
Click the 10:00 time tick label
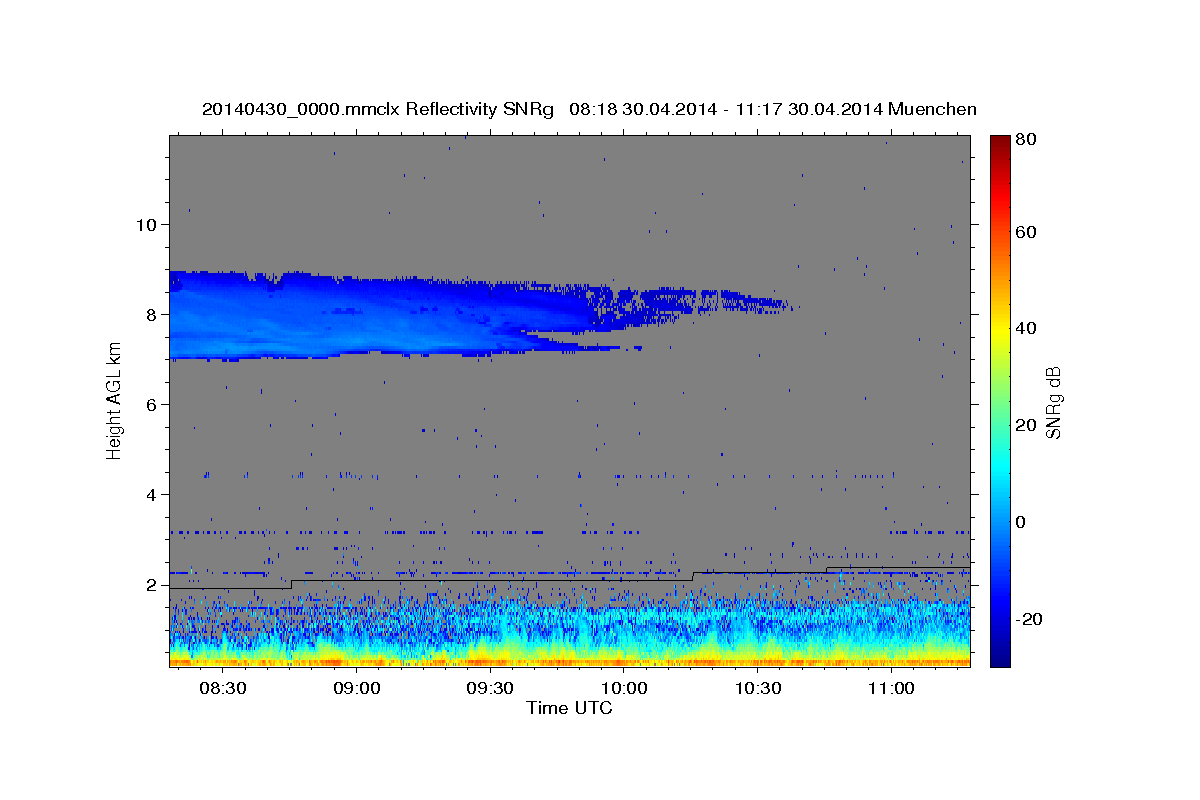624,689
